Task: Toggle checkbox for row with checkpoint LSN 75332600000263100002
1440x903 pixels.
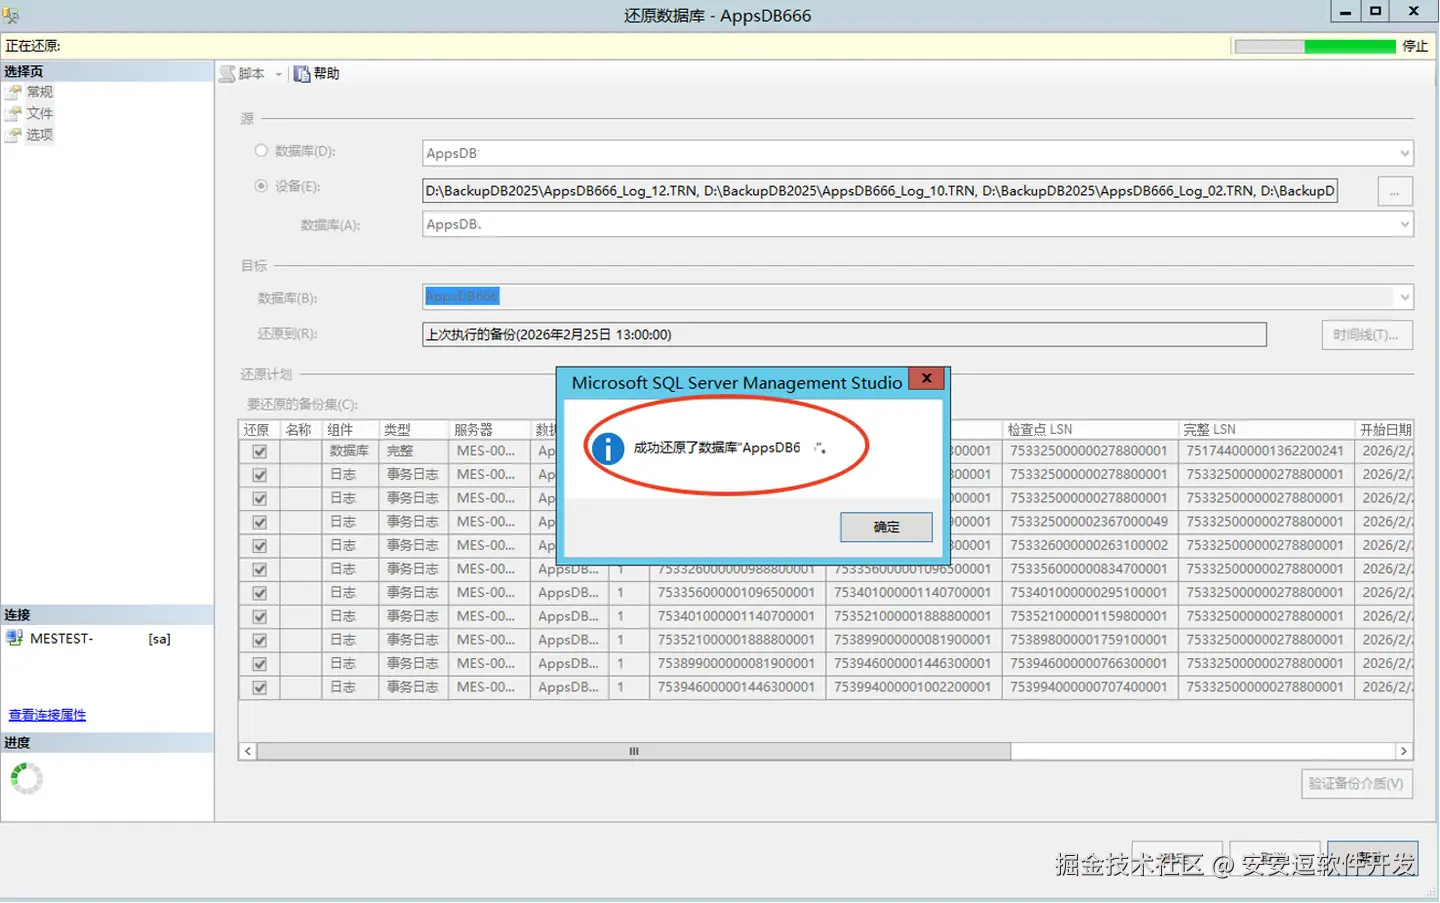Action: (x=260, y=546)
